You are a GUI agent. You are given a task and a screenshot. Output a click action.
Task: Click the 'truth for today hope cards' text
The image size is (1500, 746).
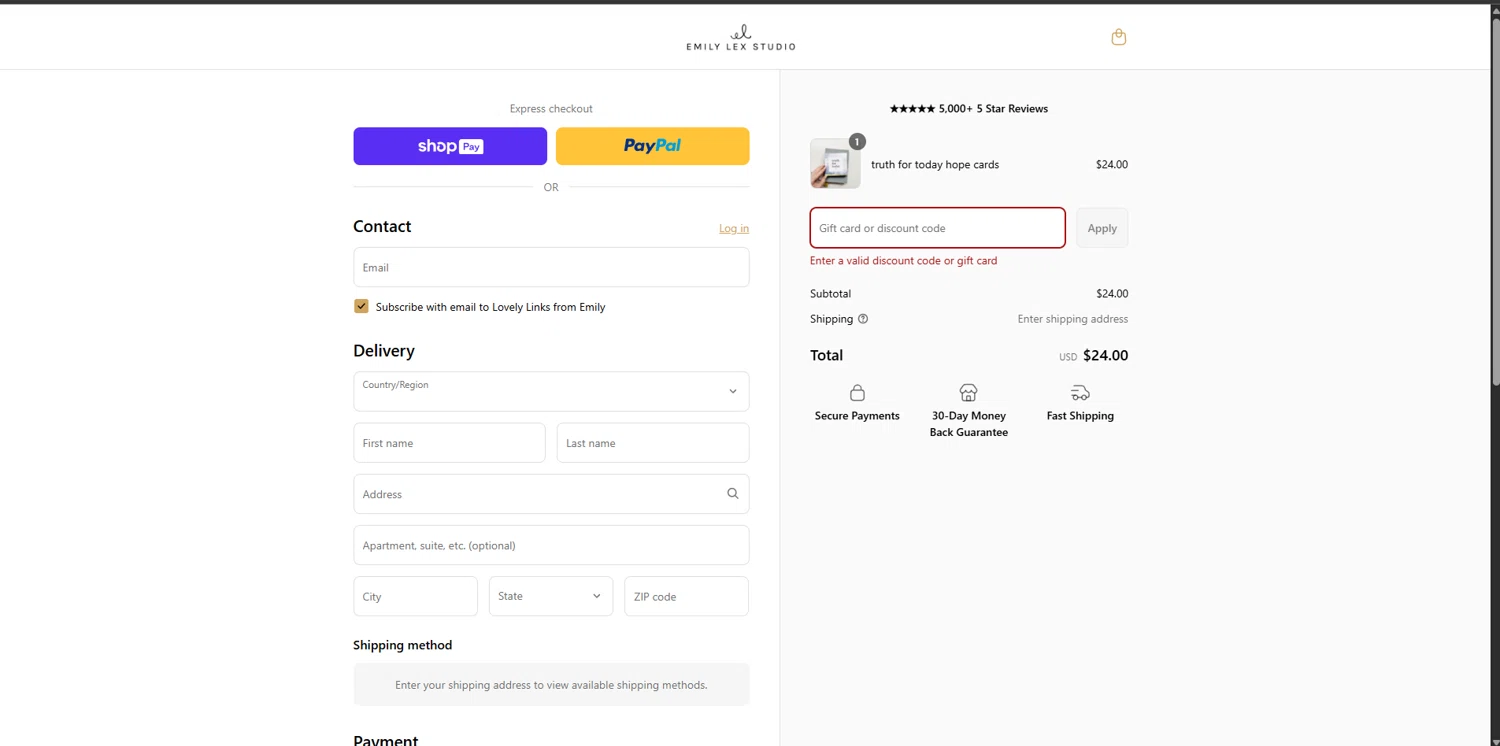pos(935,165)
